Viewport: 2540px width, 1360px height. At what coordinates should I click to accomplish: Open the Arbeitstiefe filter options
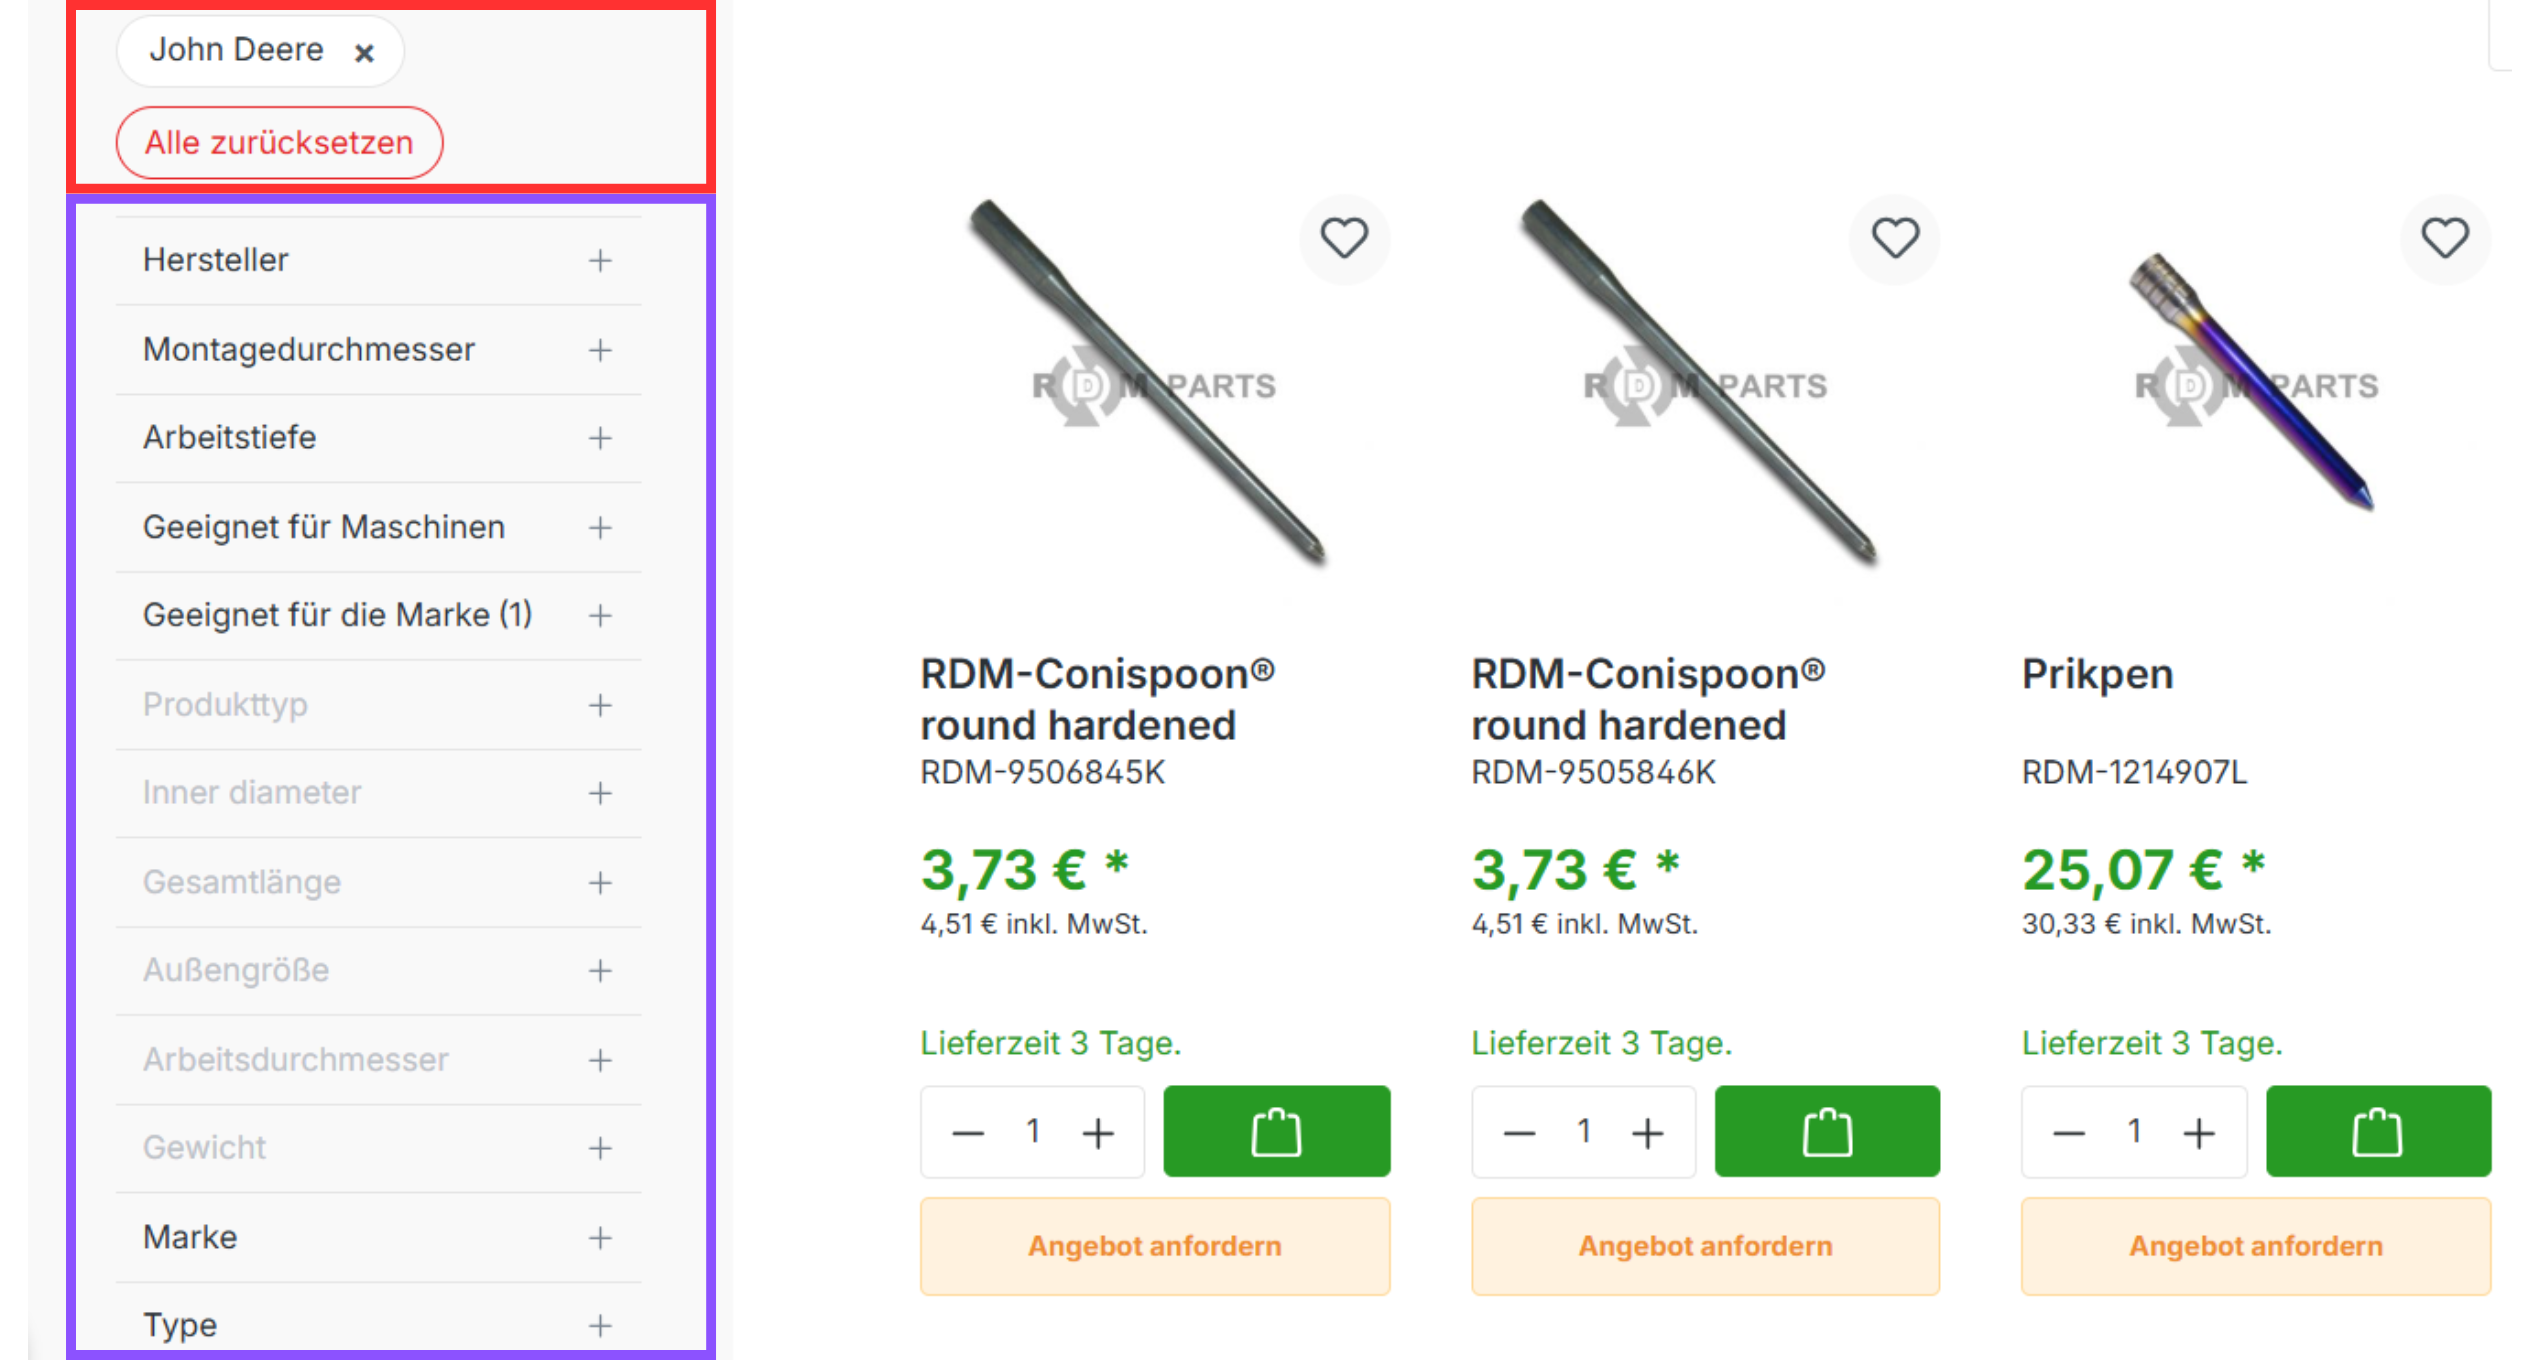[x=599, y=438]
